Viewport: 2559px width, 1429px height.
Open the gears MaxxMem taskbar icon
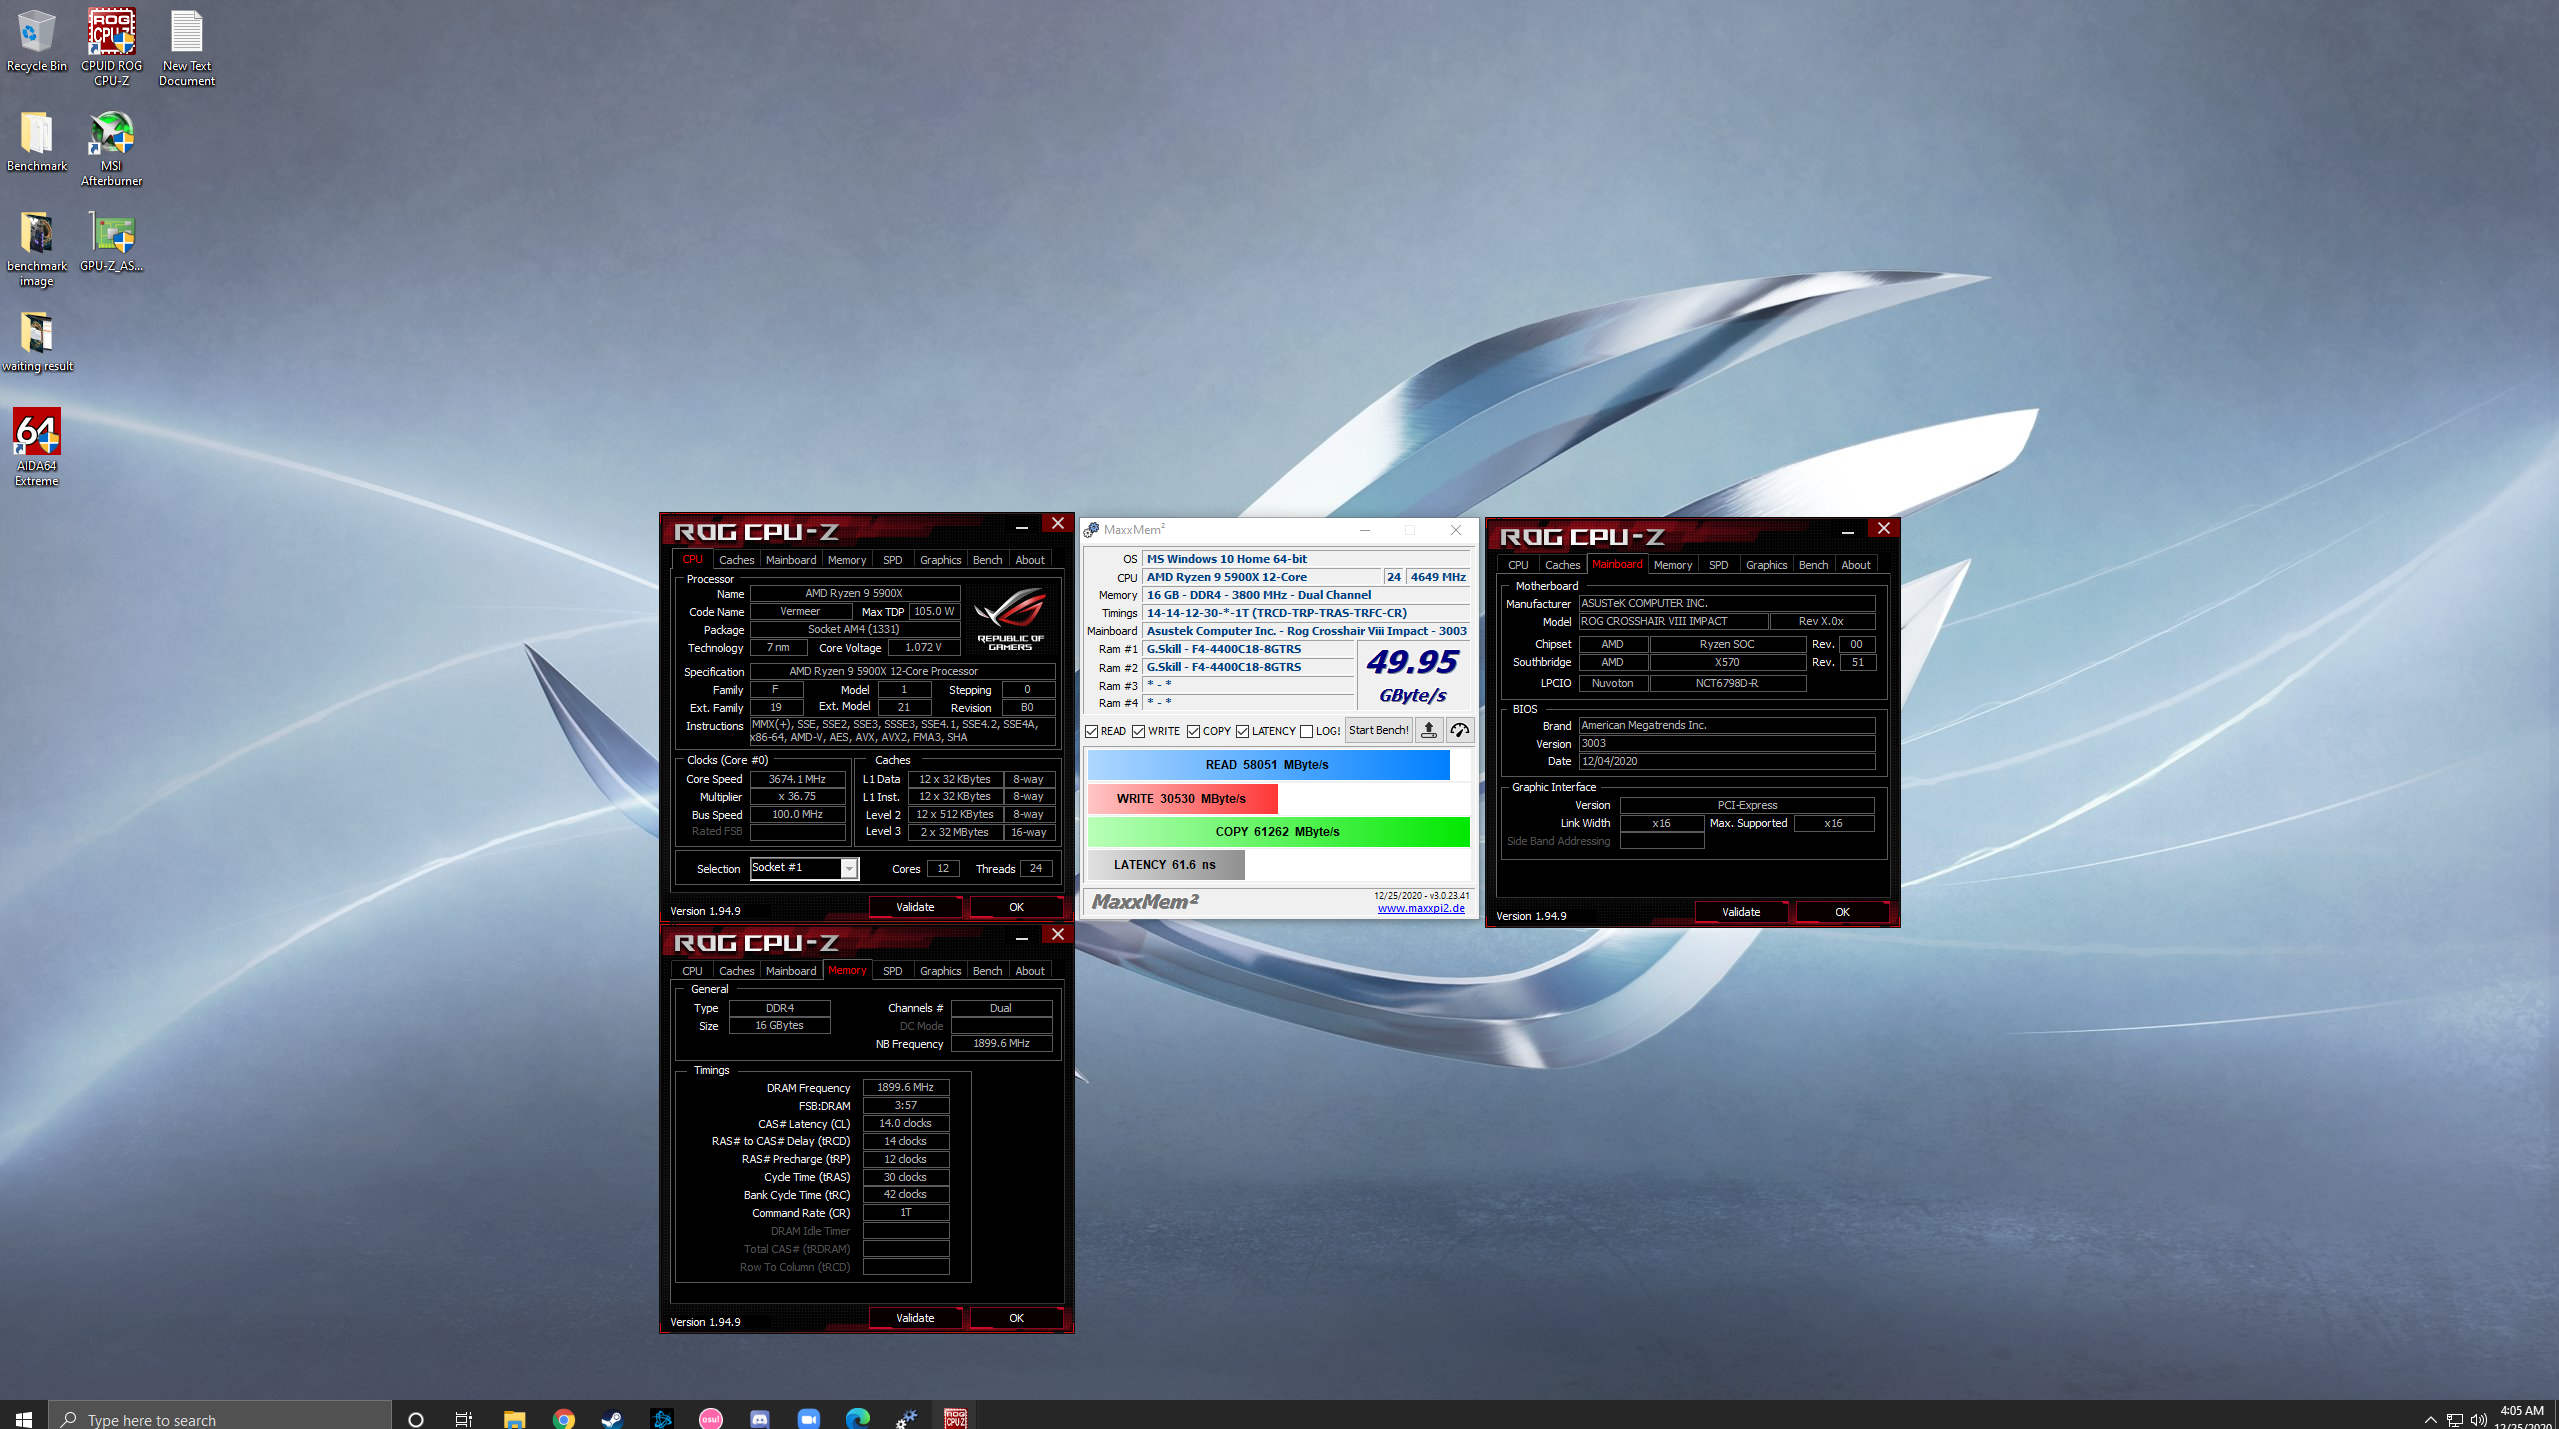point(906,1418)
